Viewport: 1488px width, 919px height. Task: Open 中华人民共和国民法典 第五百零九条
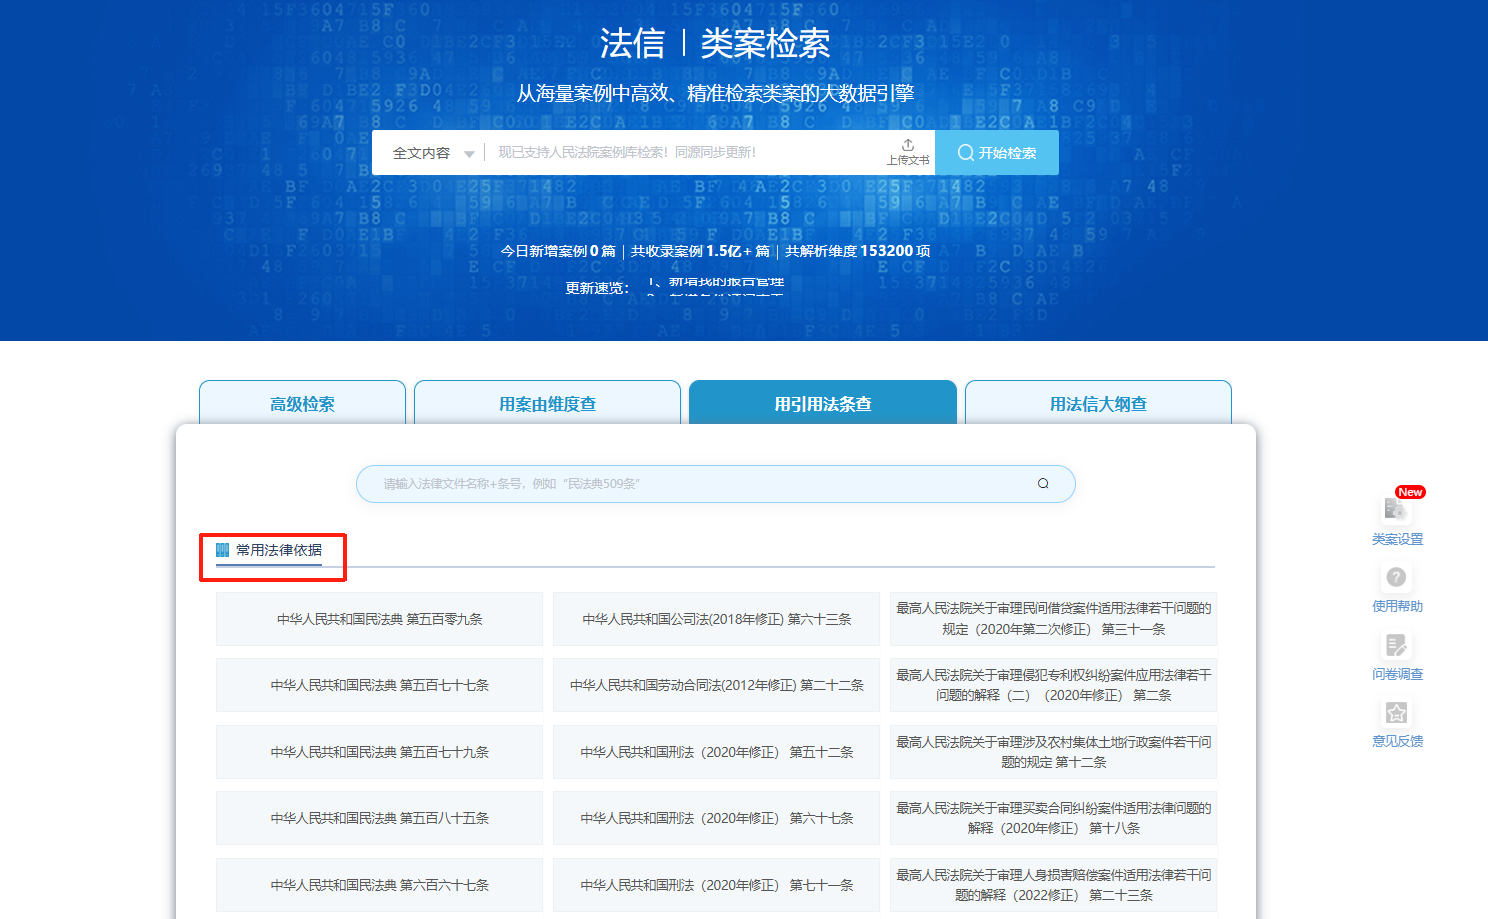379,619
